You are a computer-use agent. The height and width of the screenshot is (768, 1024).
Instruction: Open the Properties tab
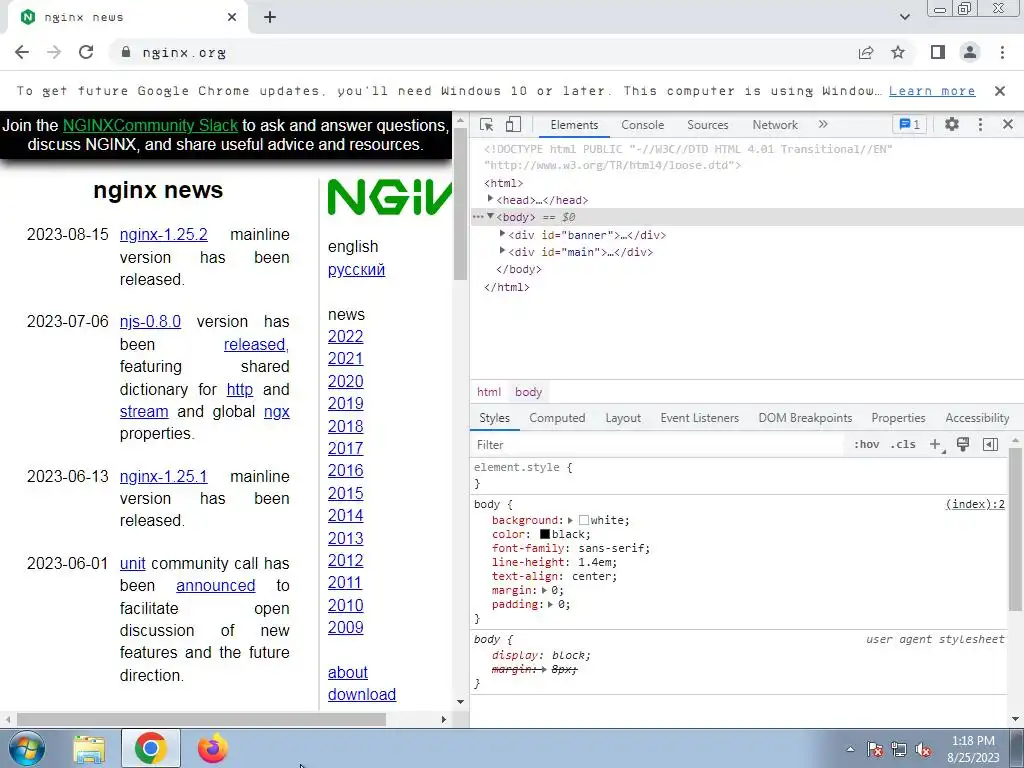(x=898, y=418)
